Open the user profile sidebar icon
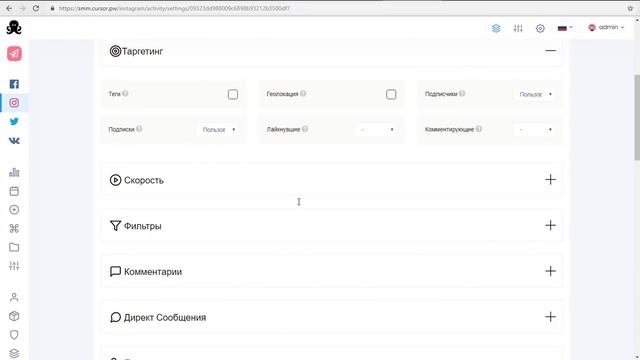Viewport: 640px width, 360px height. (14, 297)
